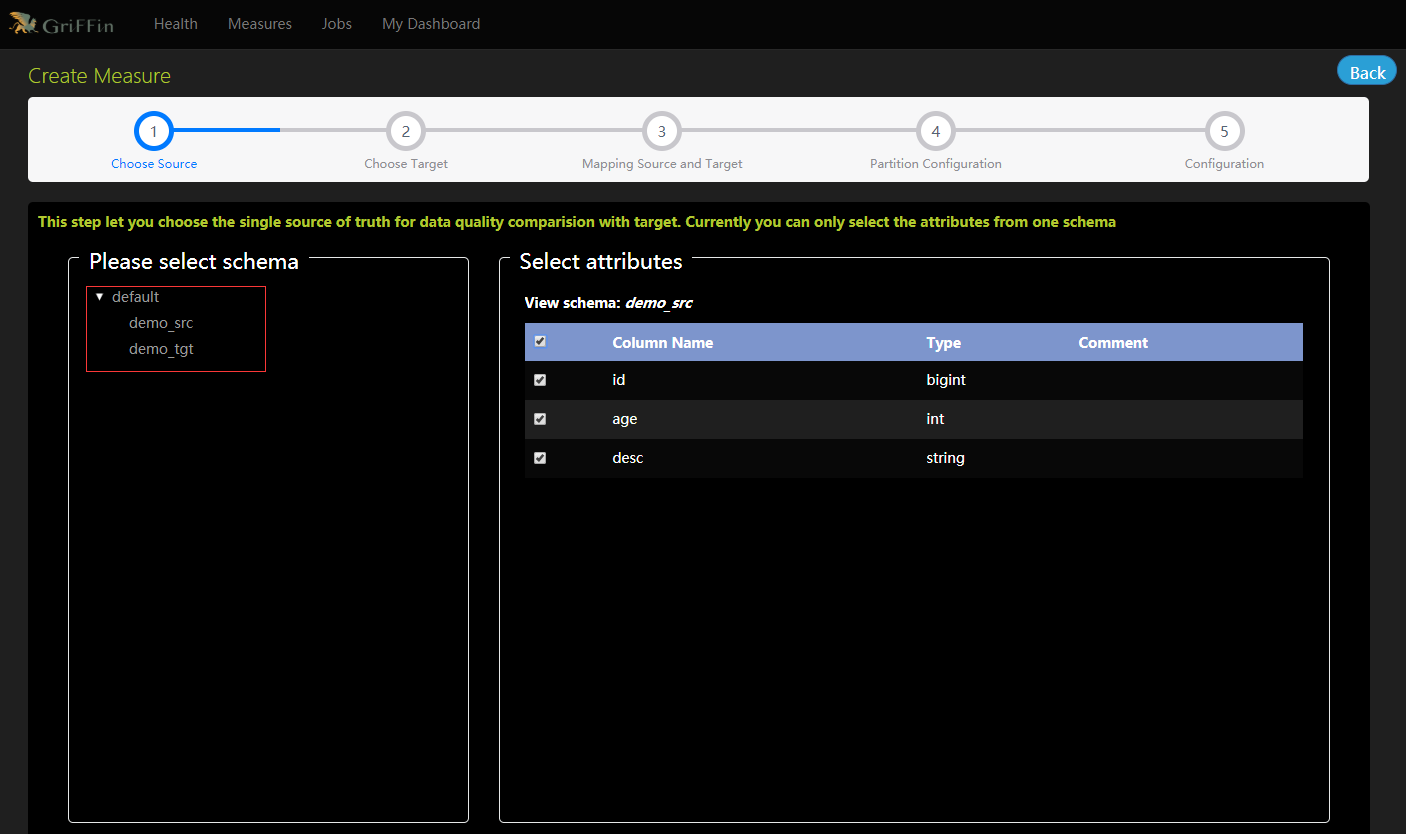Click the id column name cell
The height and width of the screenshot is (834, 1406).
[x=619, y=380]
